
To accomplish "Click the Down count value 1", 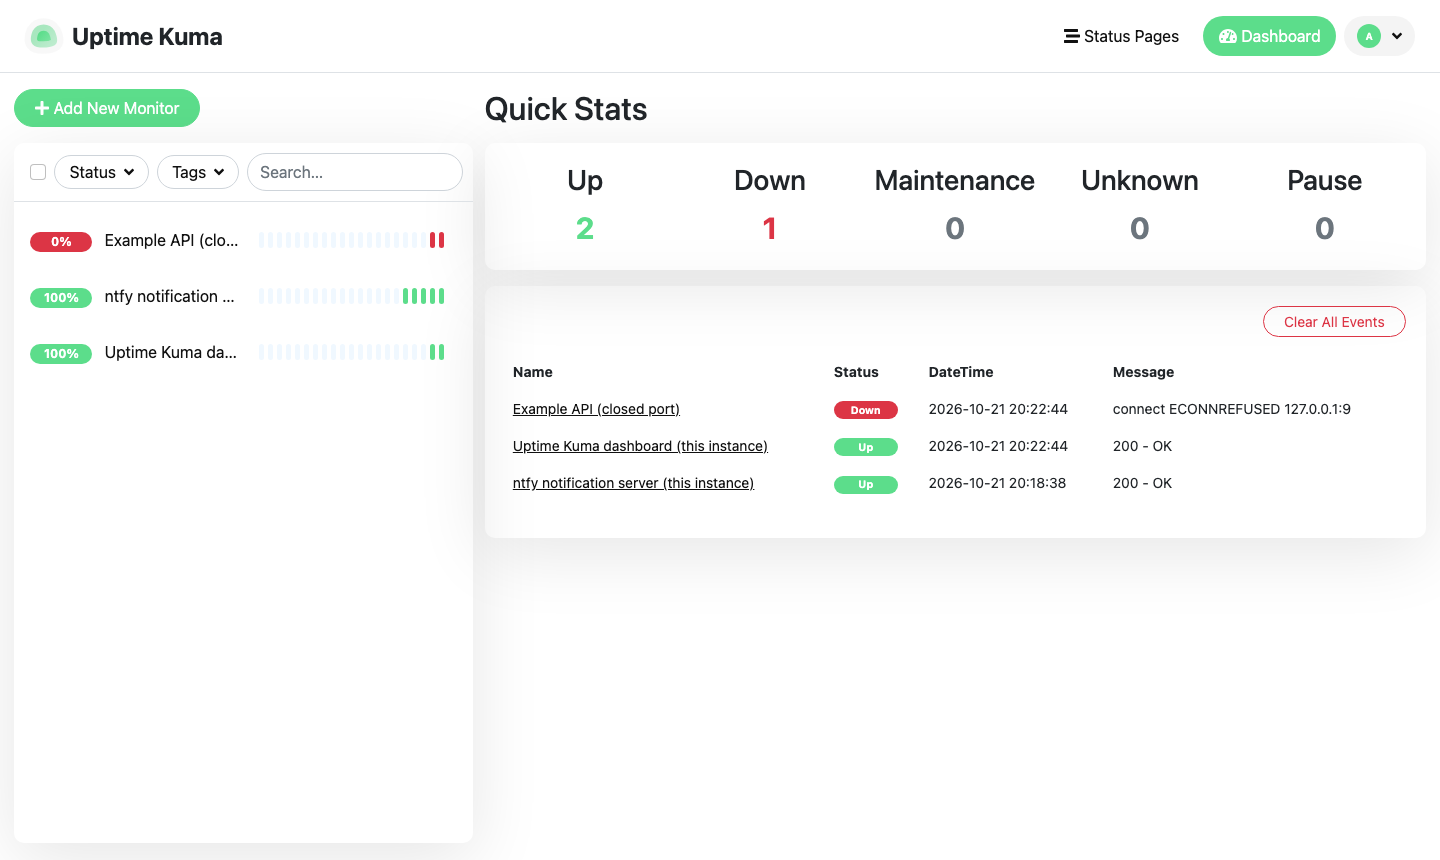I will pos(770,228).
